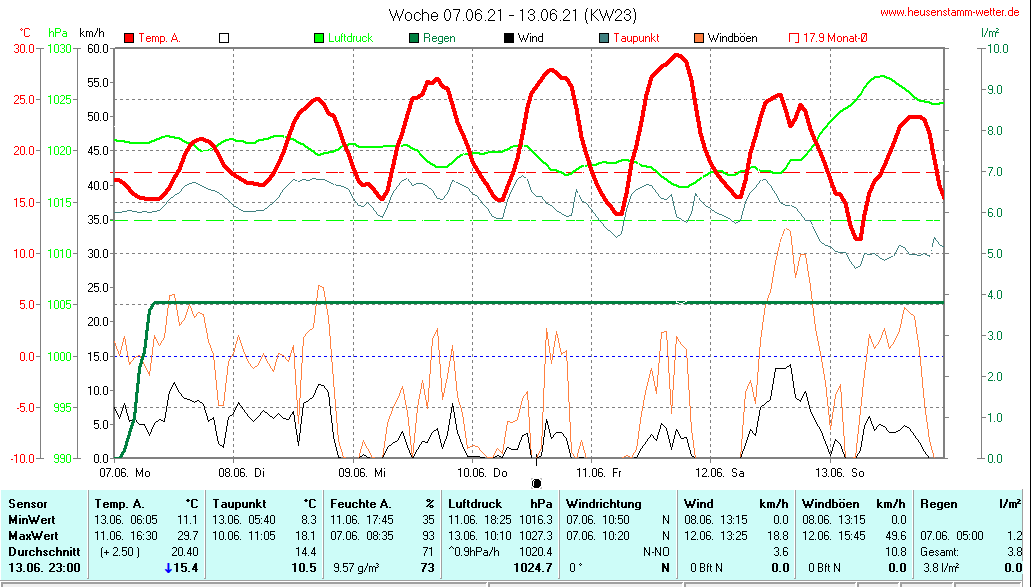This screenshot has width=1034, height=587.
Task: Click the current temperature value 15.4
Action: [185, 568]
